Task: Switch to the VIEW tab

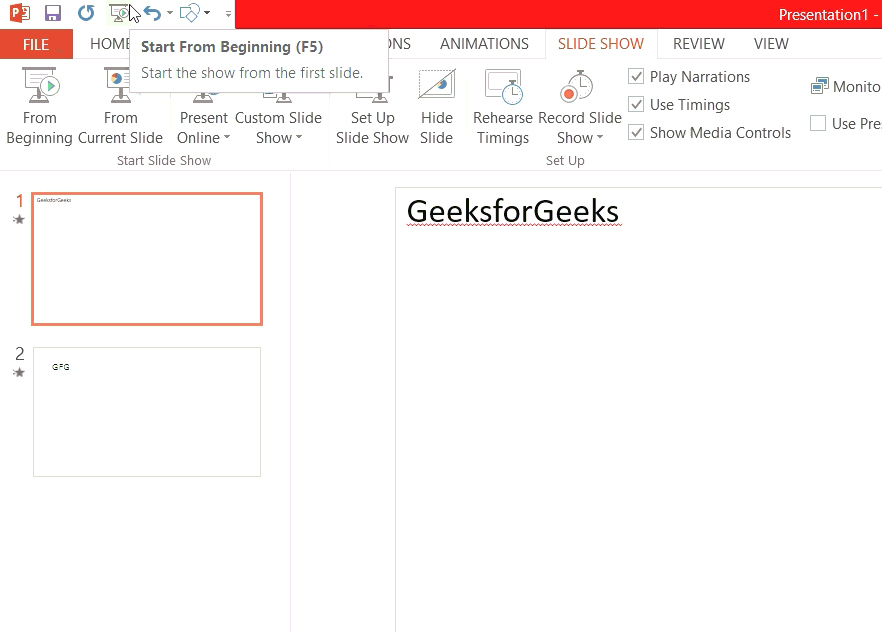Action: click(771, 44)
